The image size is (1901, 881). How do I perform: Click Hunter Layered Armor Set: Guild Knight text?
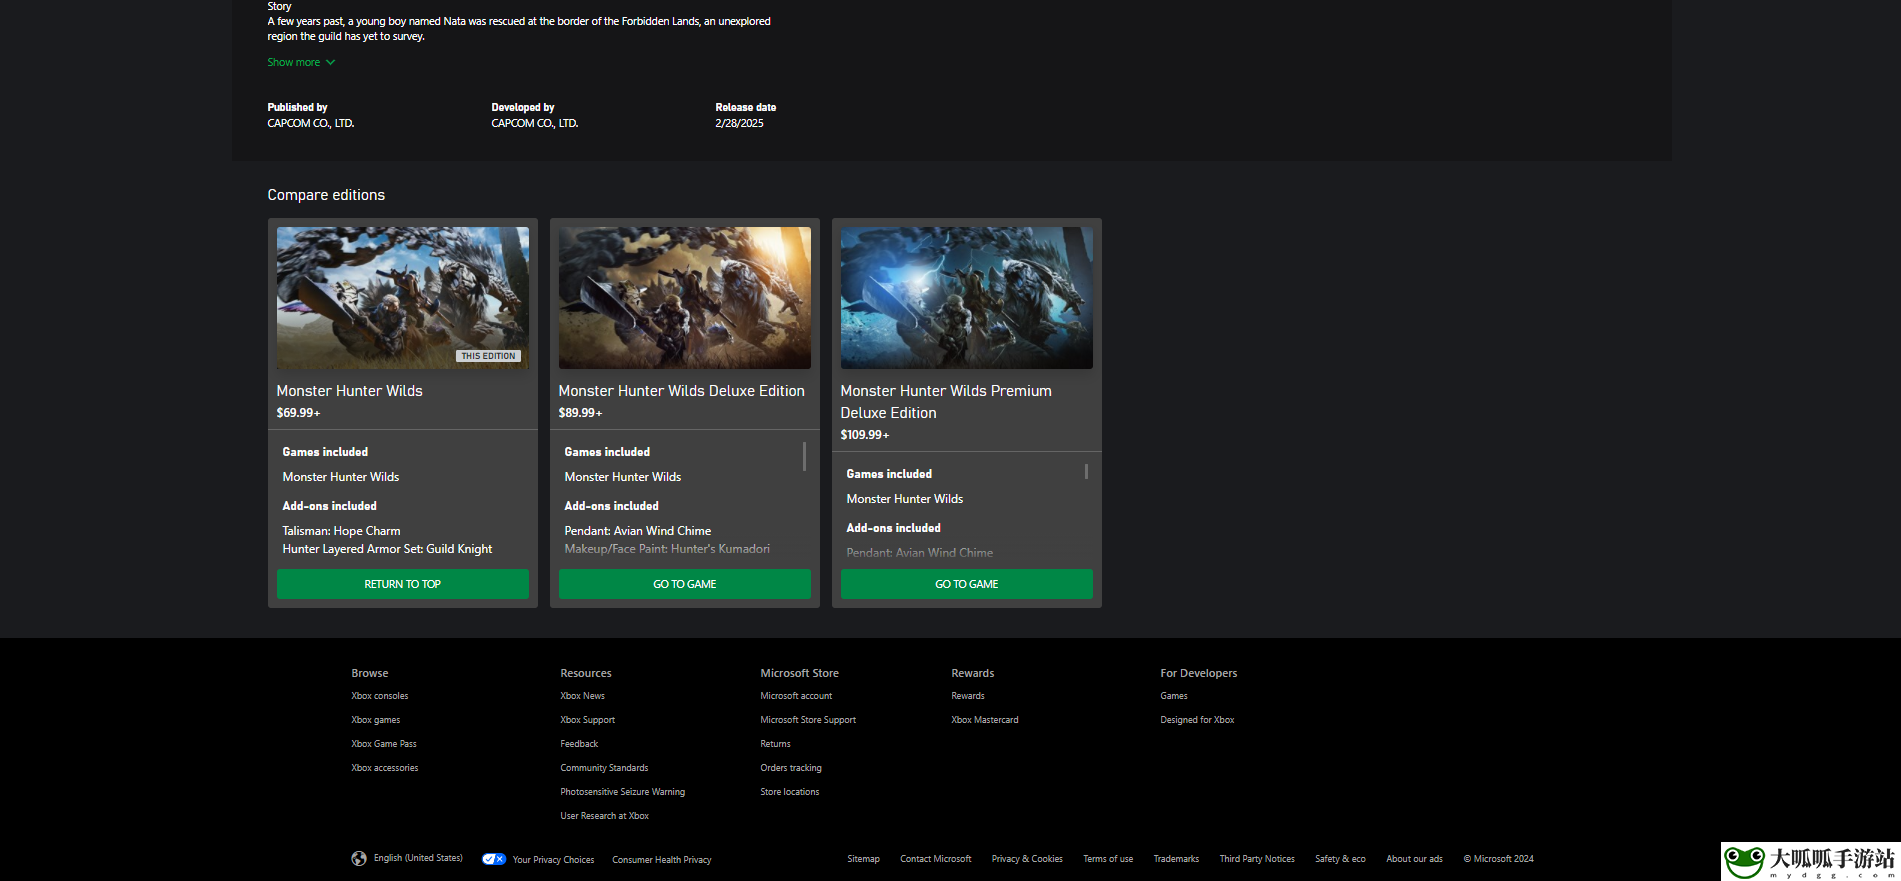tap(388, 549)
